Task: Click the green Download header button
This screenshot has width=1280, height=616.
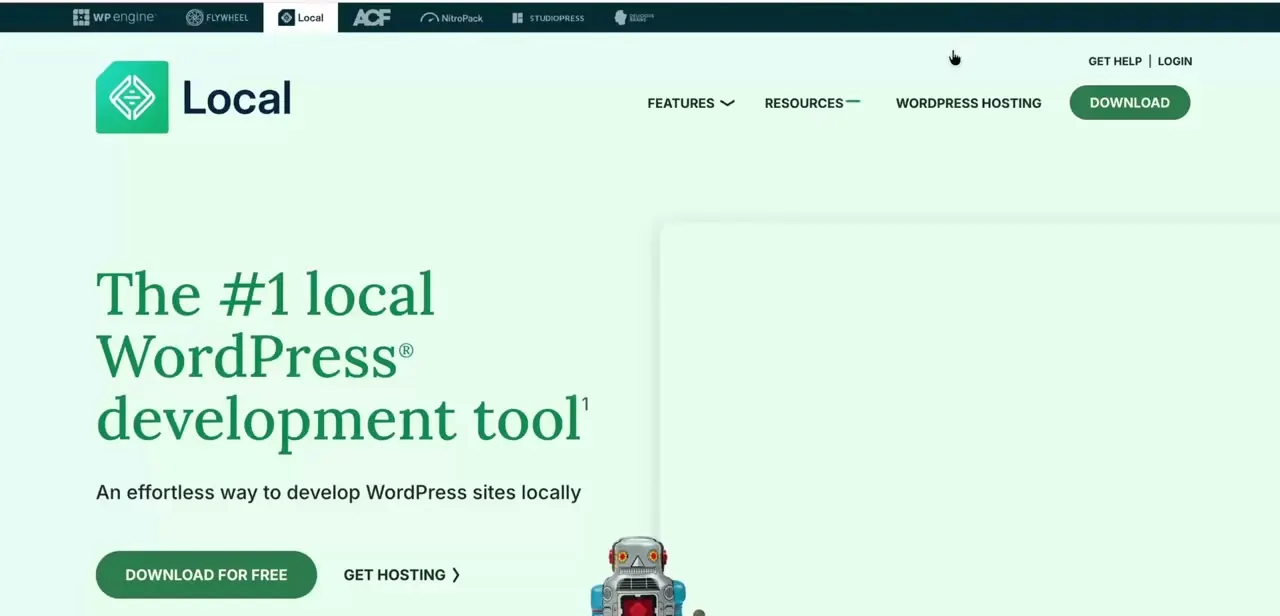Action: click(x=1130, y=102)
